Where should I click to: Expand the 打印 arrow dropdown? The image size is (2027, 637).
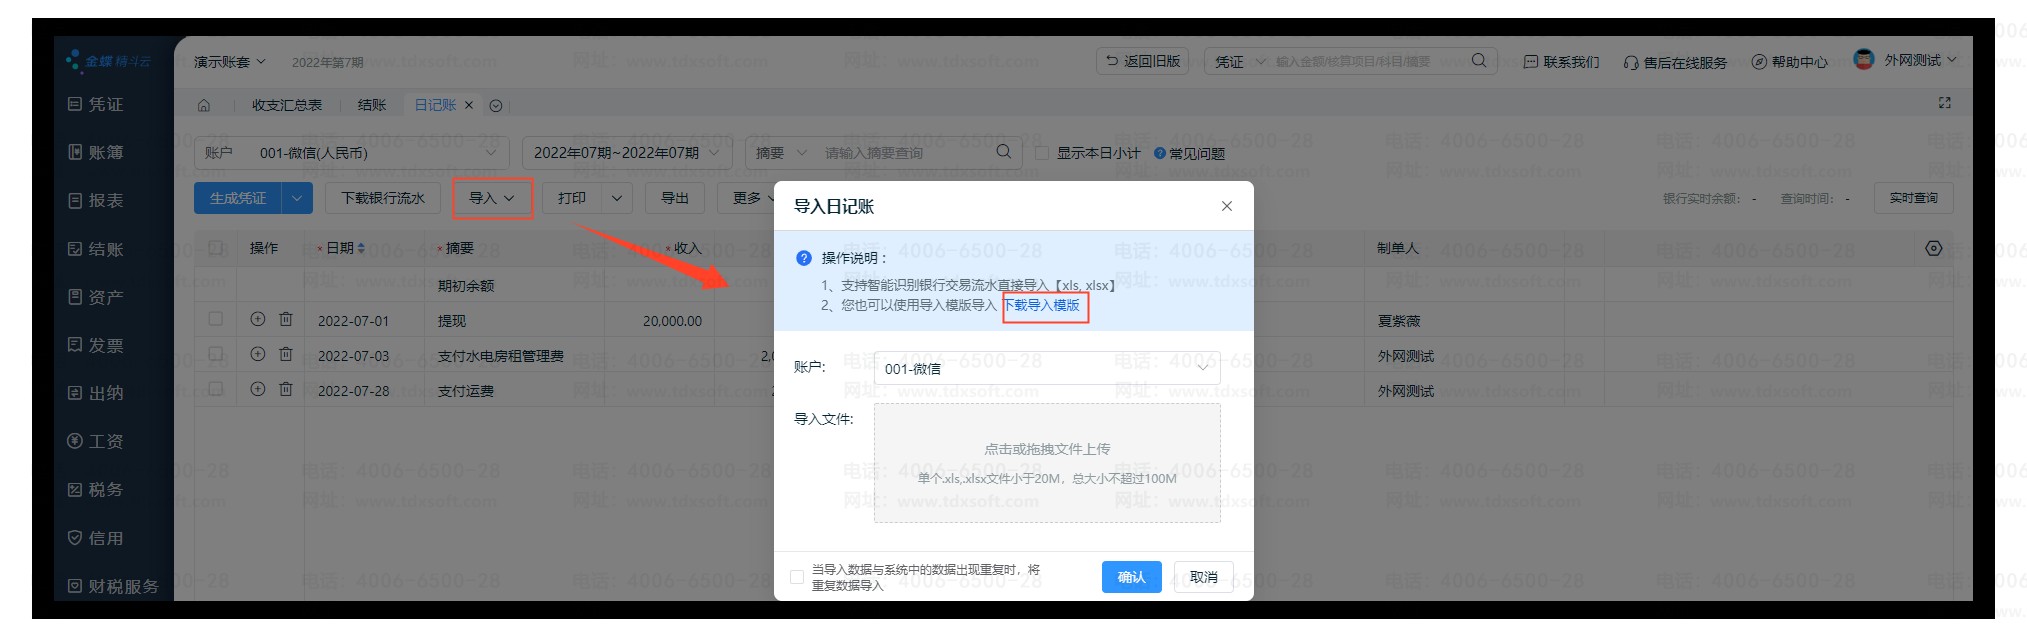pos(617,198)
